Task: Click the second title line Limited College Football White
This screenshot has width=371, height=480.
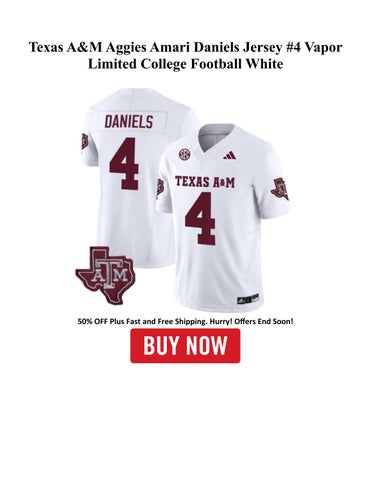Action: tap(185, 63)
